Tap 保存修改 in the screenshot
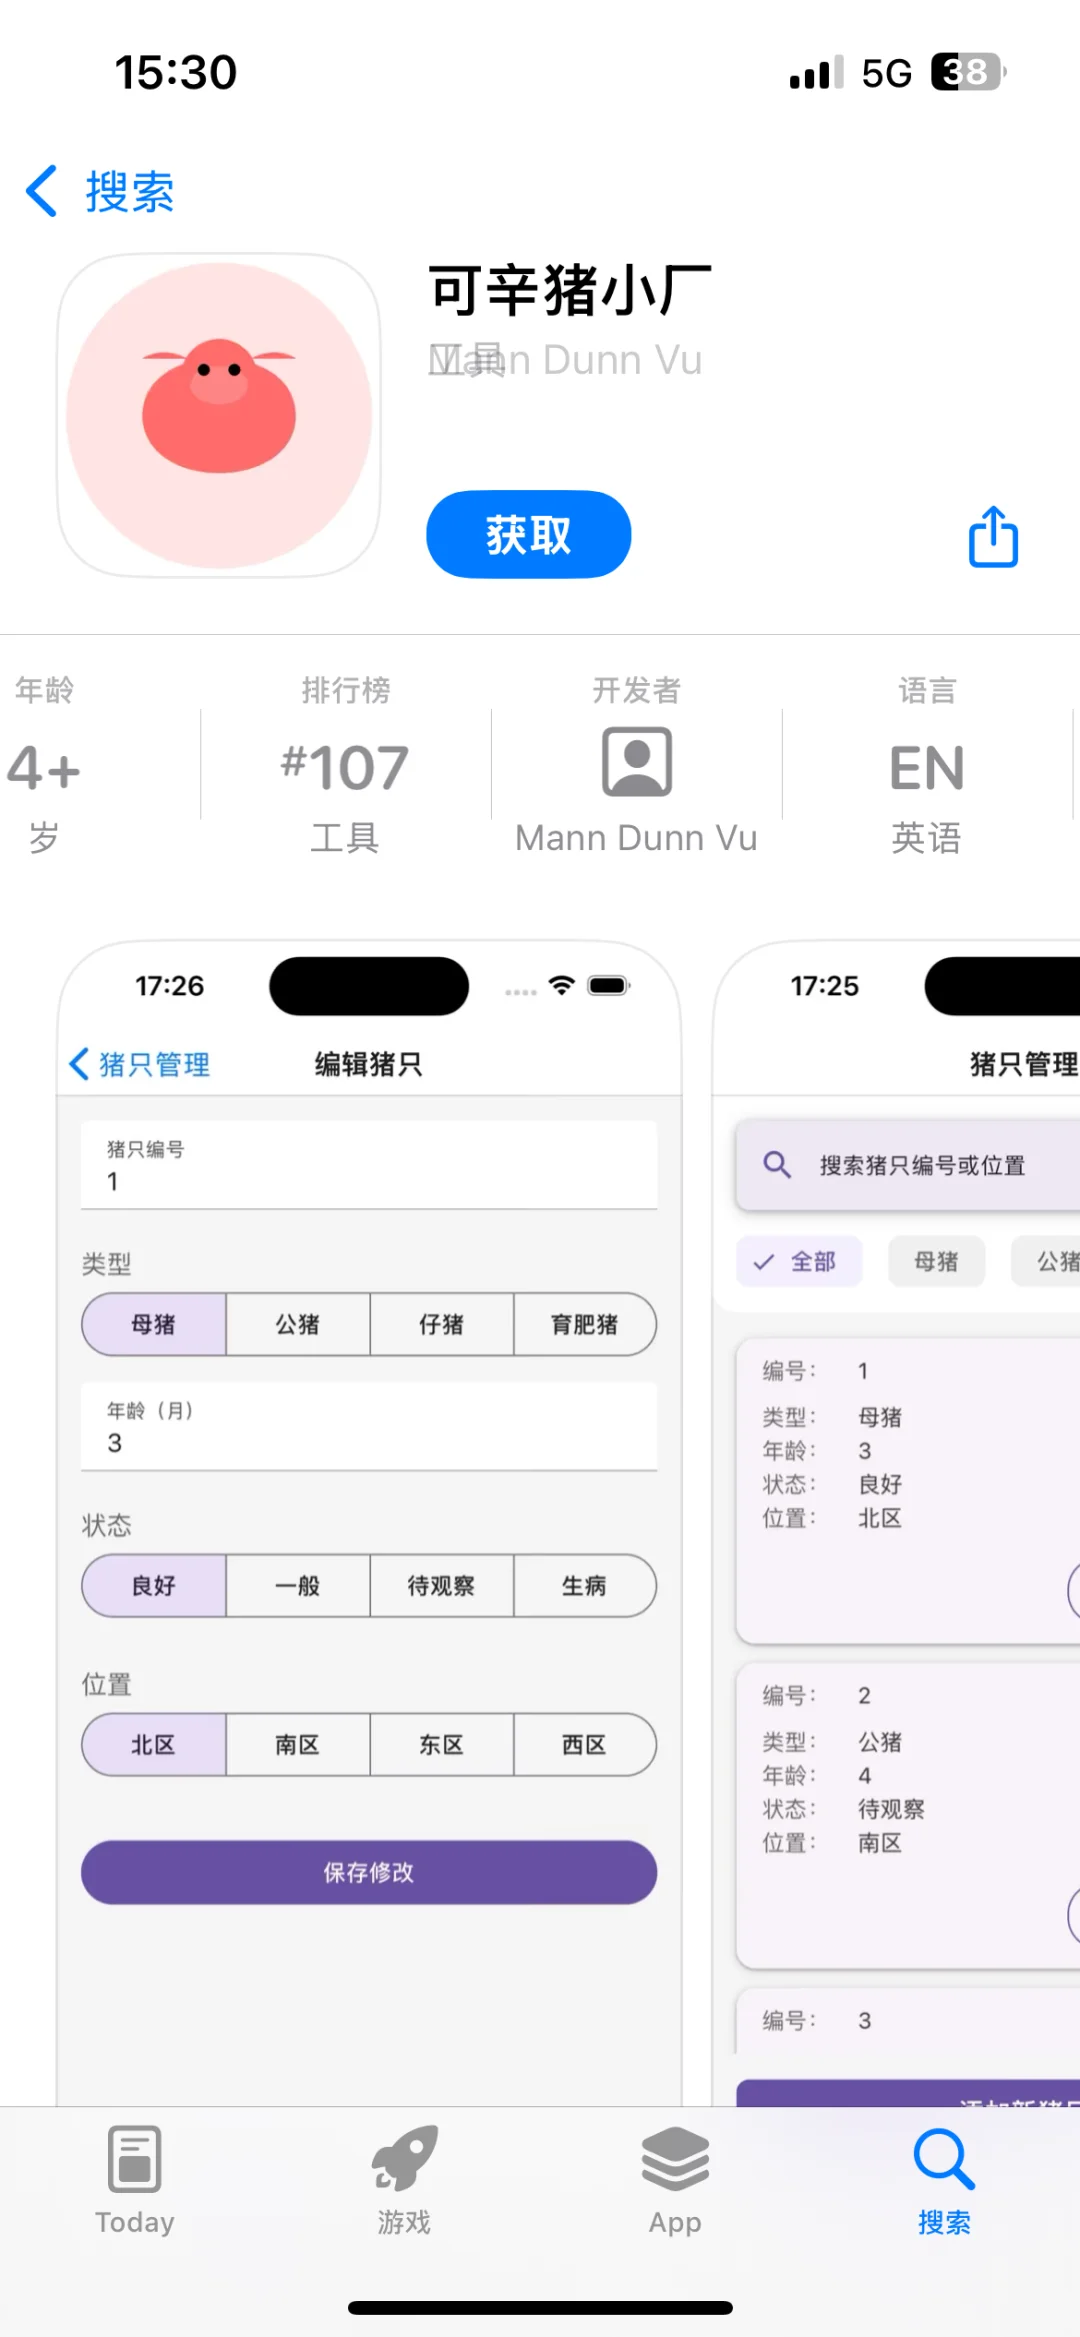1080x2337 pixels. 369,1872
